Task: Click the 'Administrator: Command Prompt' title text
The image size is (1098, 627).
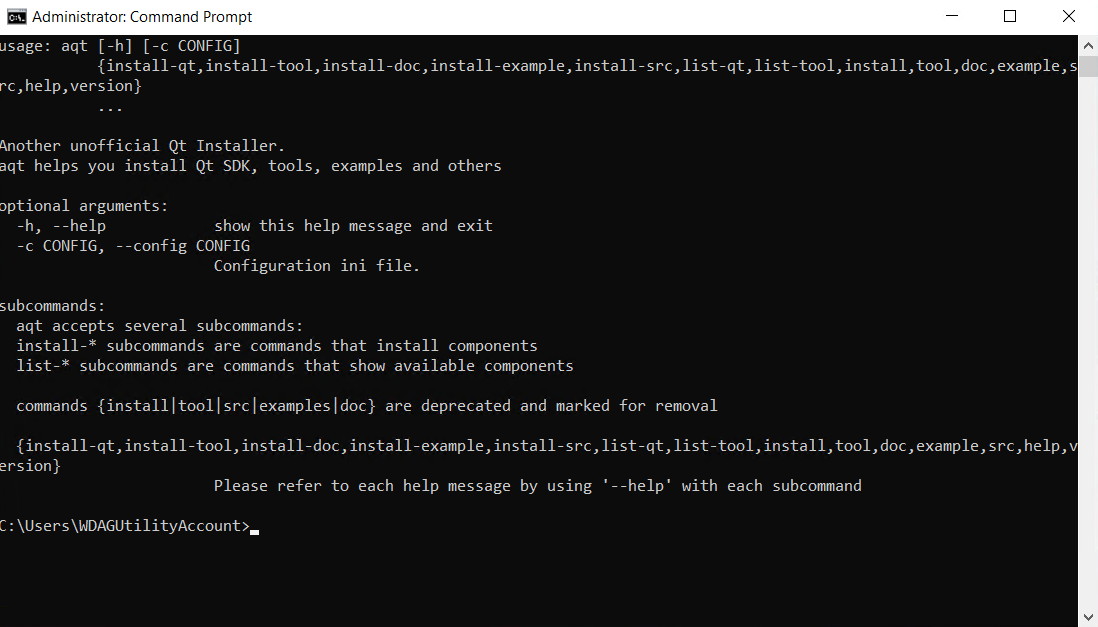Action: click(x=142, y=17)
